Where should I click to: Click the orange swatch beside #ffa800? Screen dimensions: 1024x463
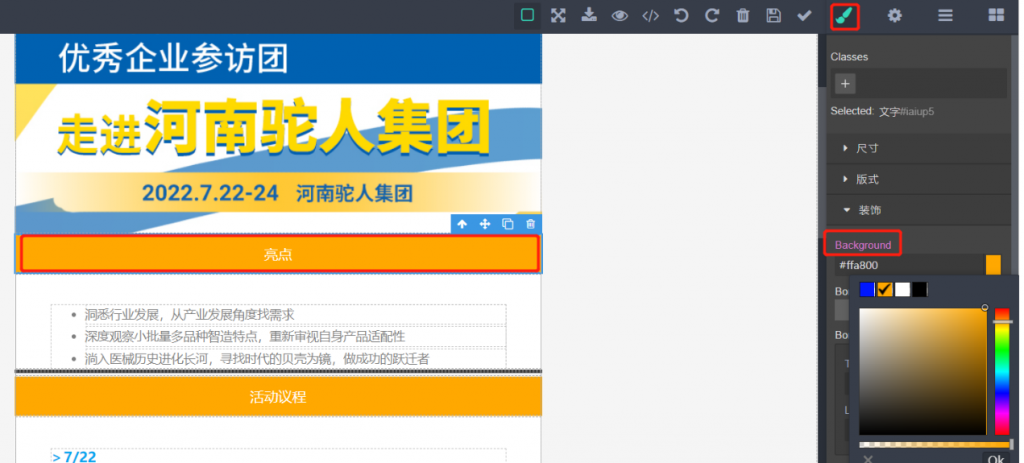993,265
